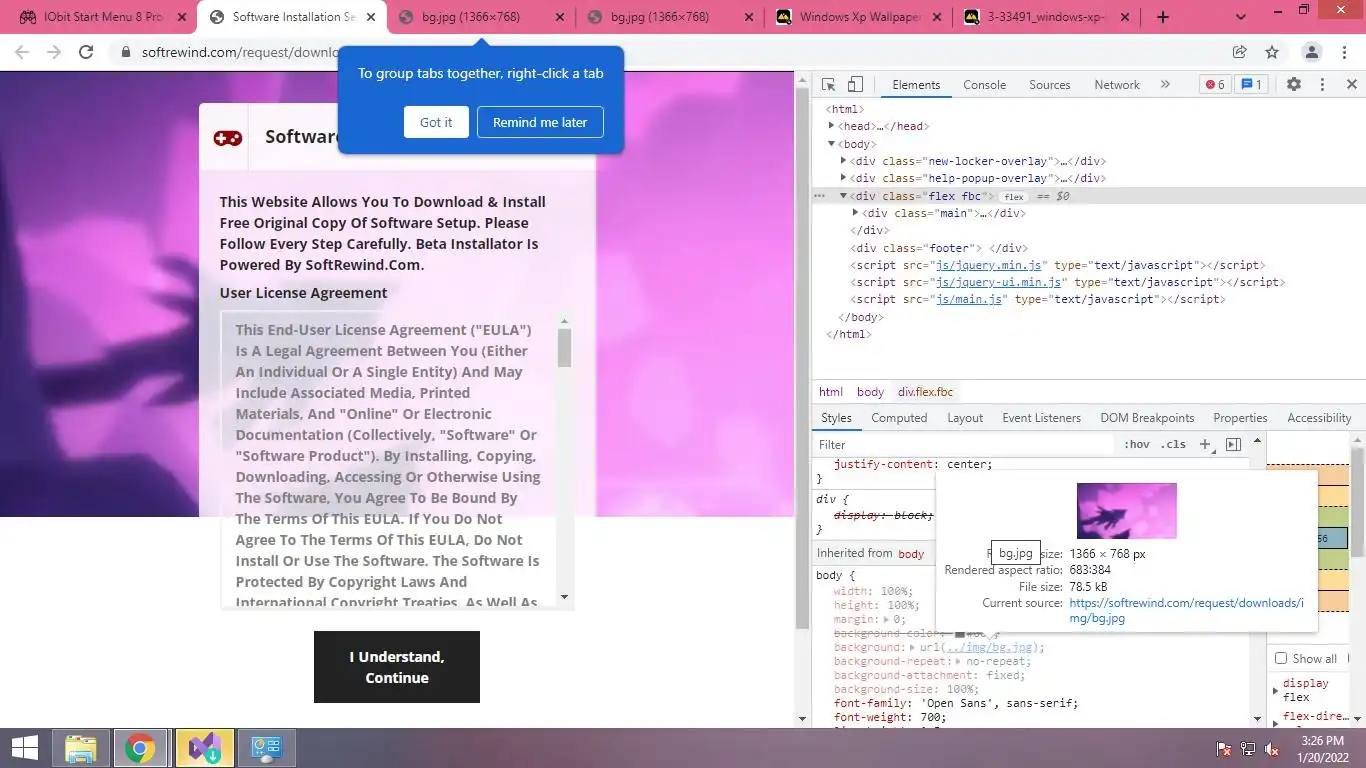Focus the styles Filter input field
Screen dimensions: 1366x768
click(x=965, y=444)
